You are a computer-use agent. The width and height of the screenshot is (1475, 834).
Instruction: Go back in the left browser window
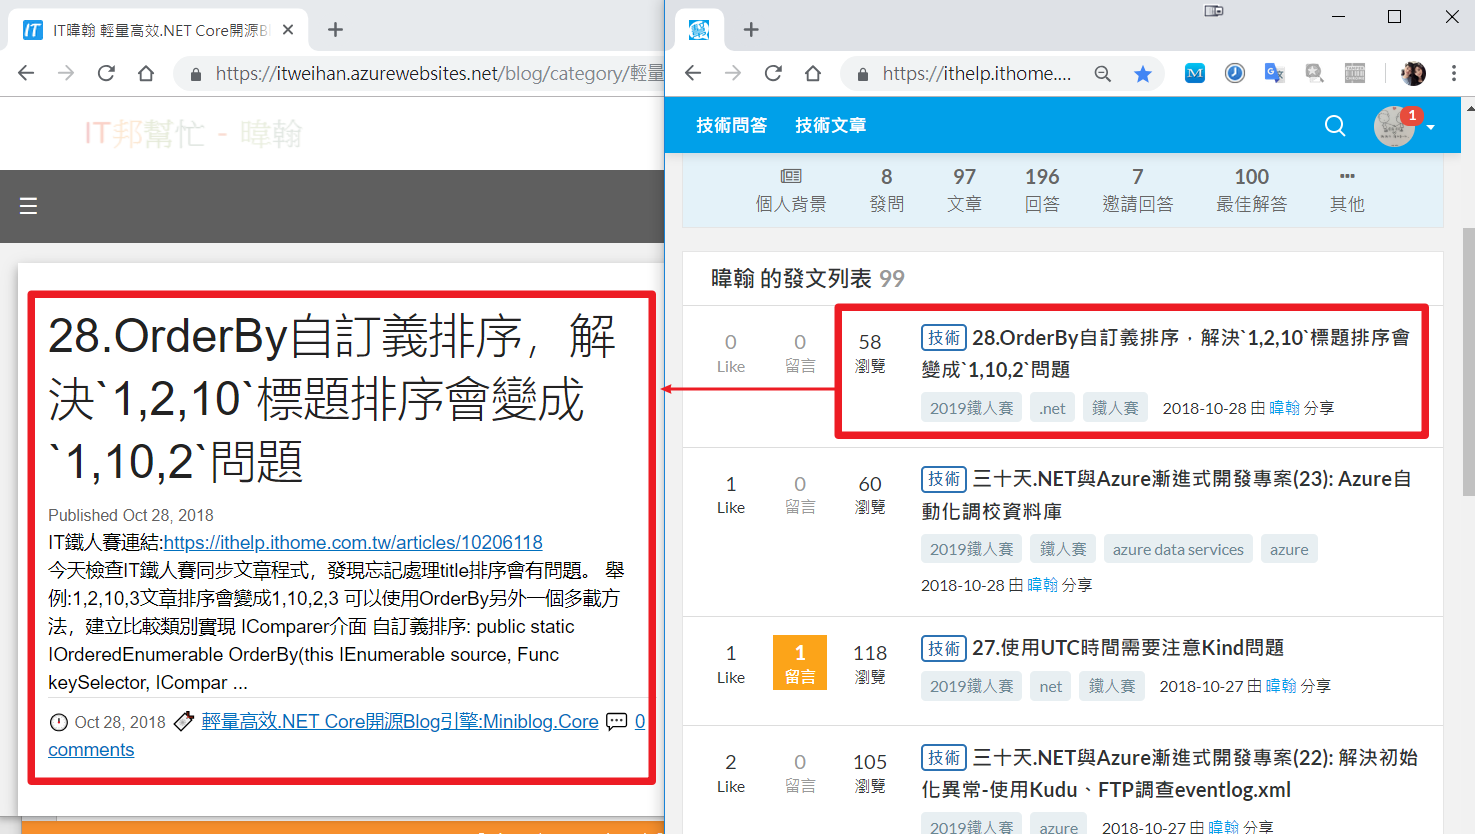click(27, 73)
